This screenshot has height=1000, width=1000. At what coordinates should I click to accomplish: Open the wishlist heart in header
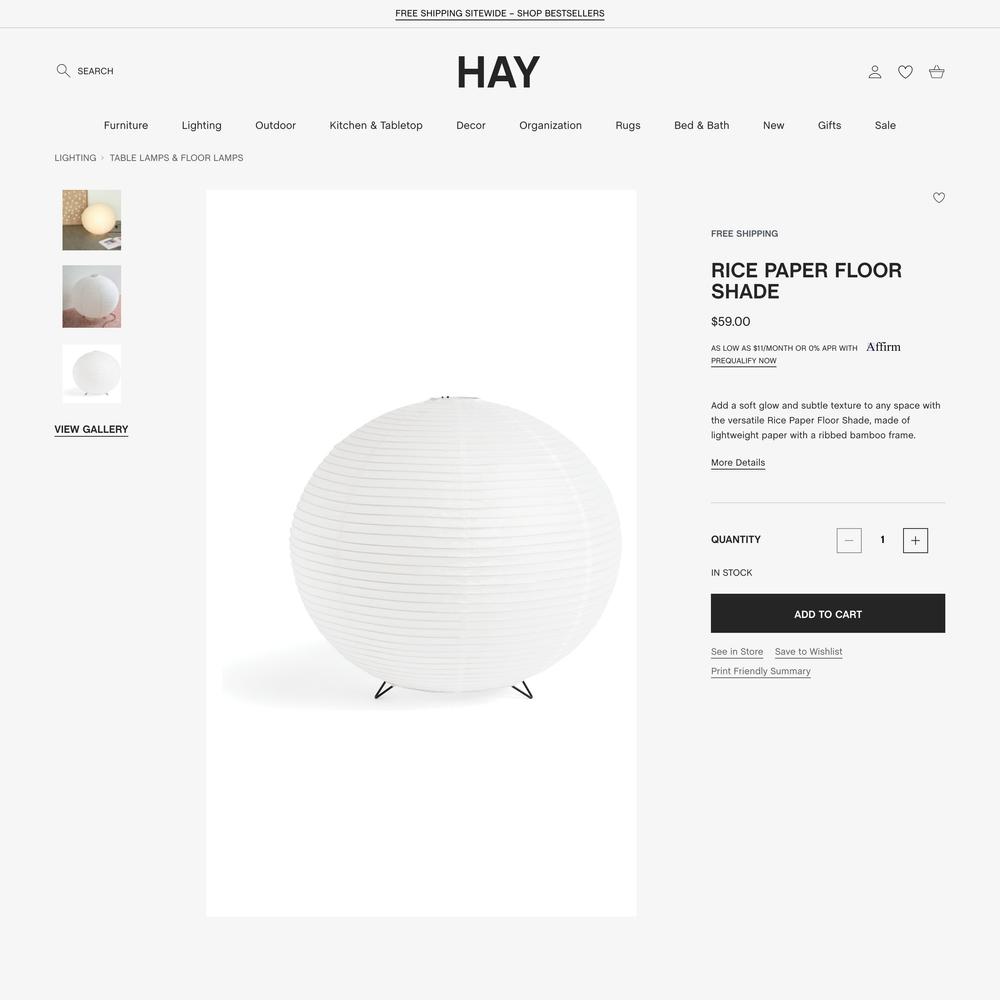click(x=905, y=72)
